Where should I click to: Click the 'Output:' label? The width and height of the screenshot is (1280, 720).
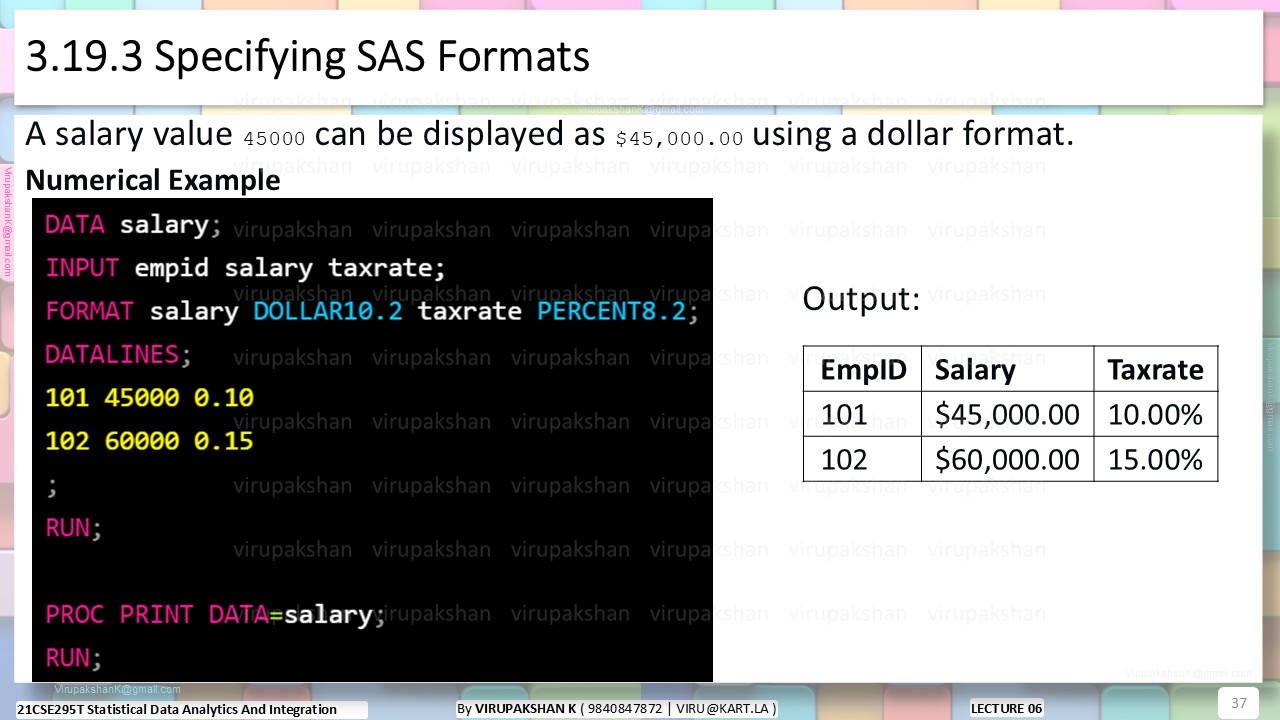click(x=861, y=298)
